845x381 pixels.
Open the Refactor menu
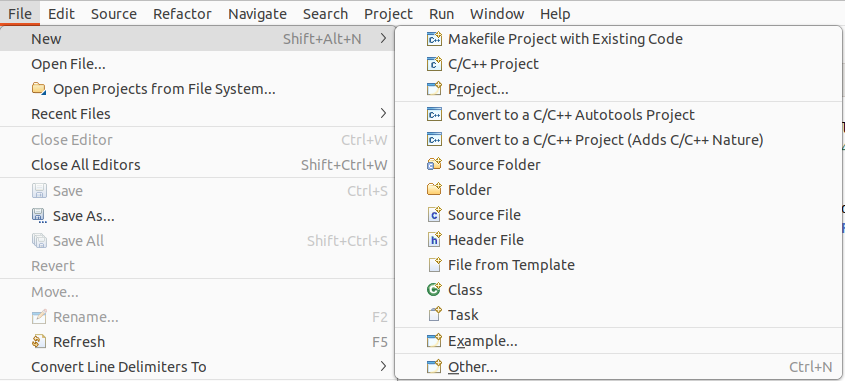(x=182, y=13)
